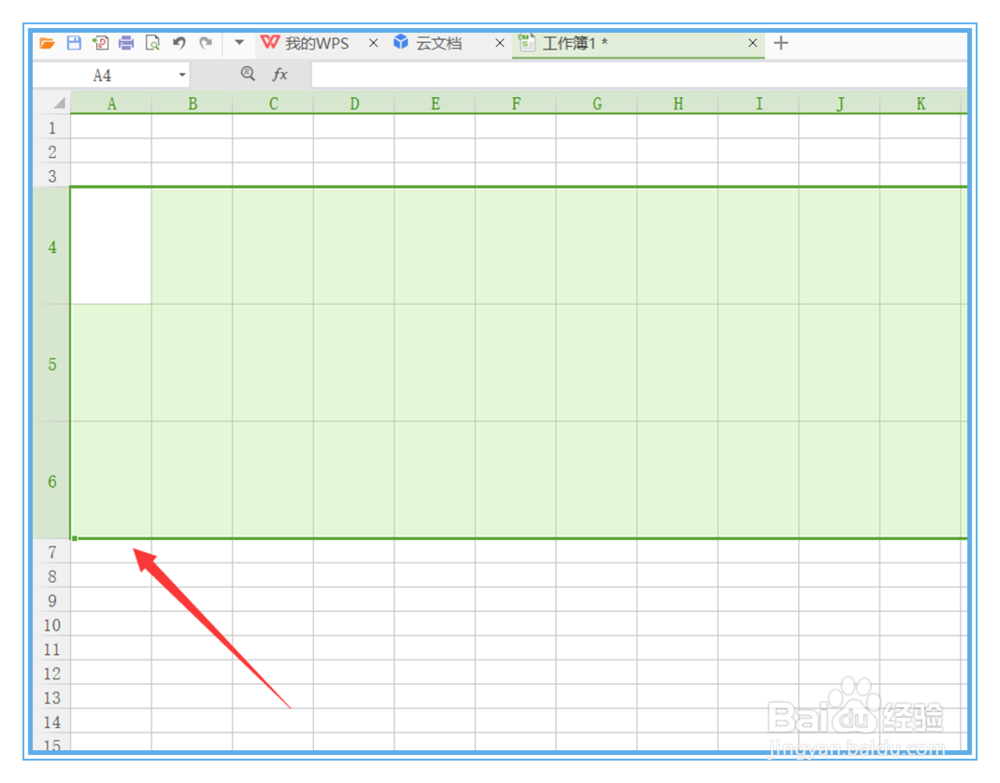Screen dimensions: 1000x783
Task: Open the Name Box dropdown arrow
Action: tap(182, 75)
